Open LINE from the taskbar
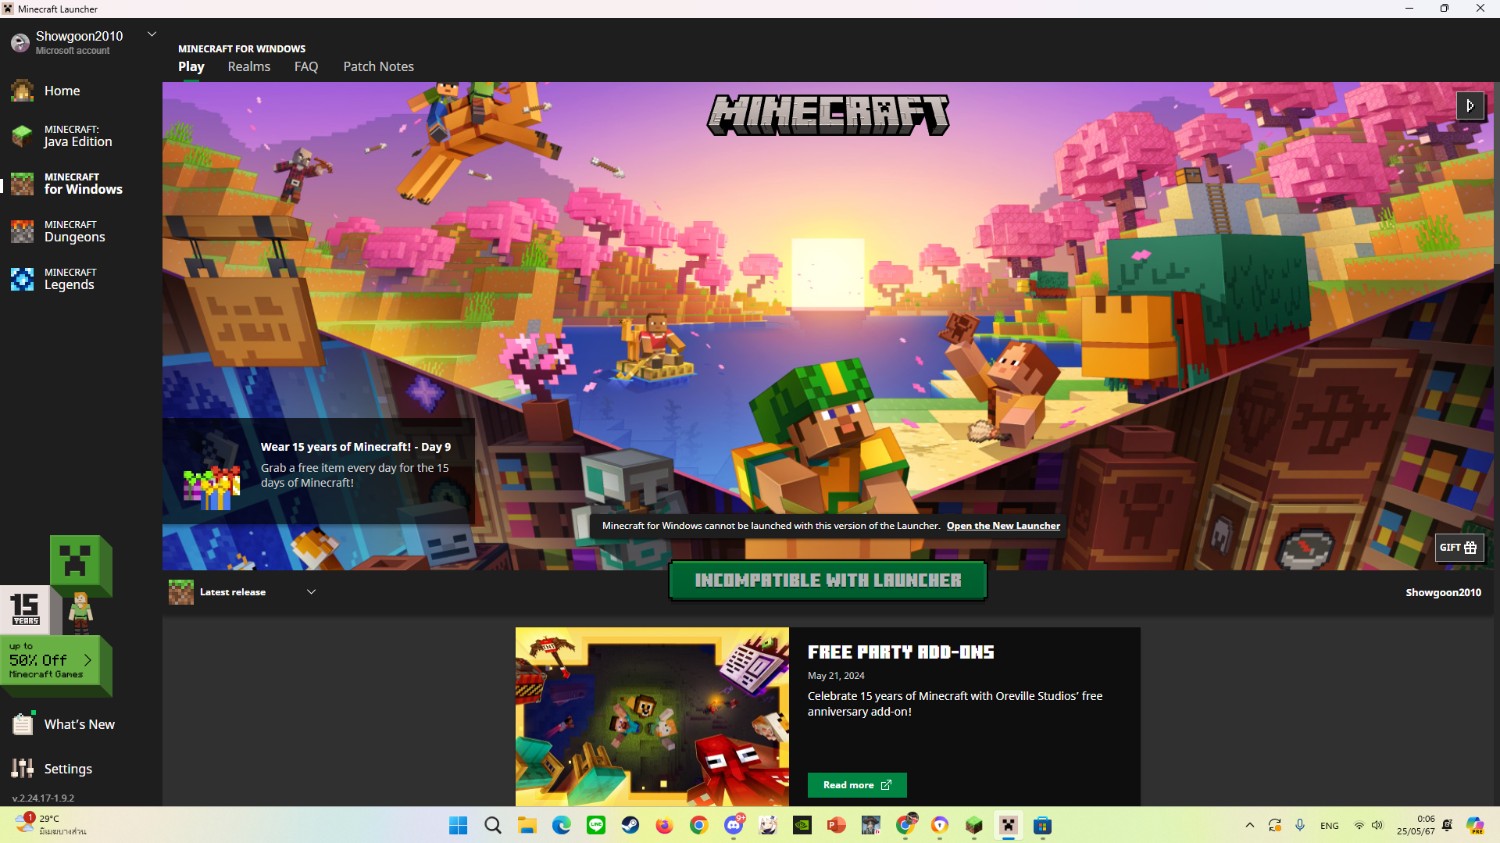The image size is (1500, 843). pos(596,825)
